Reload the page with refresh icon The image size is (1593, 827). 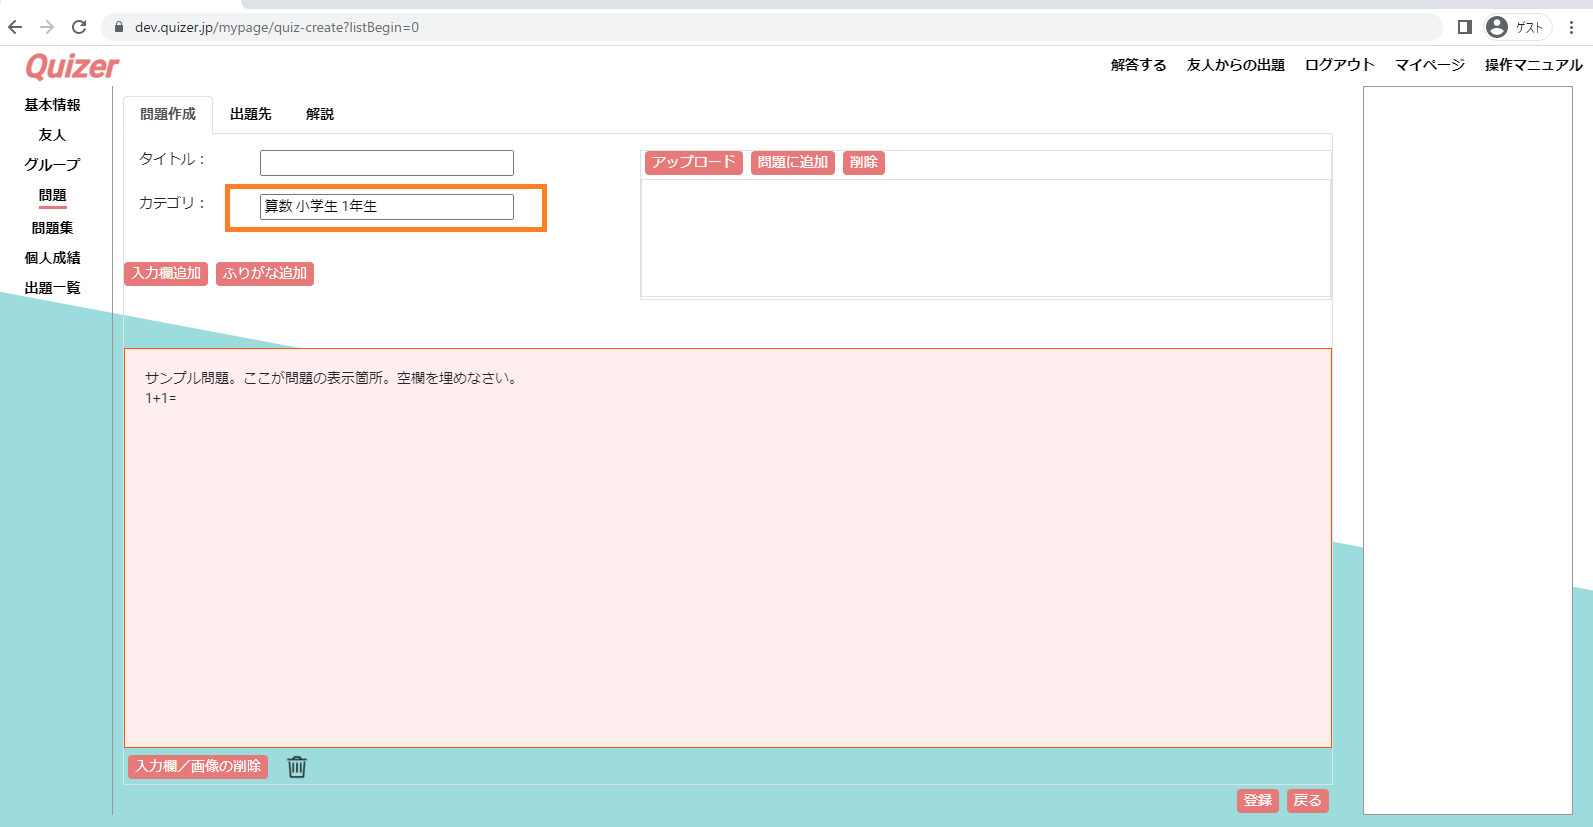[x=79, y=27]
